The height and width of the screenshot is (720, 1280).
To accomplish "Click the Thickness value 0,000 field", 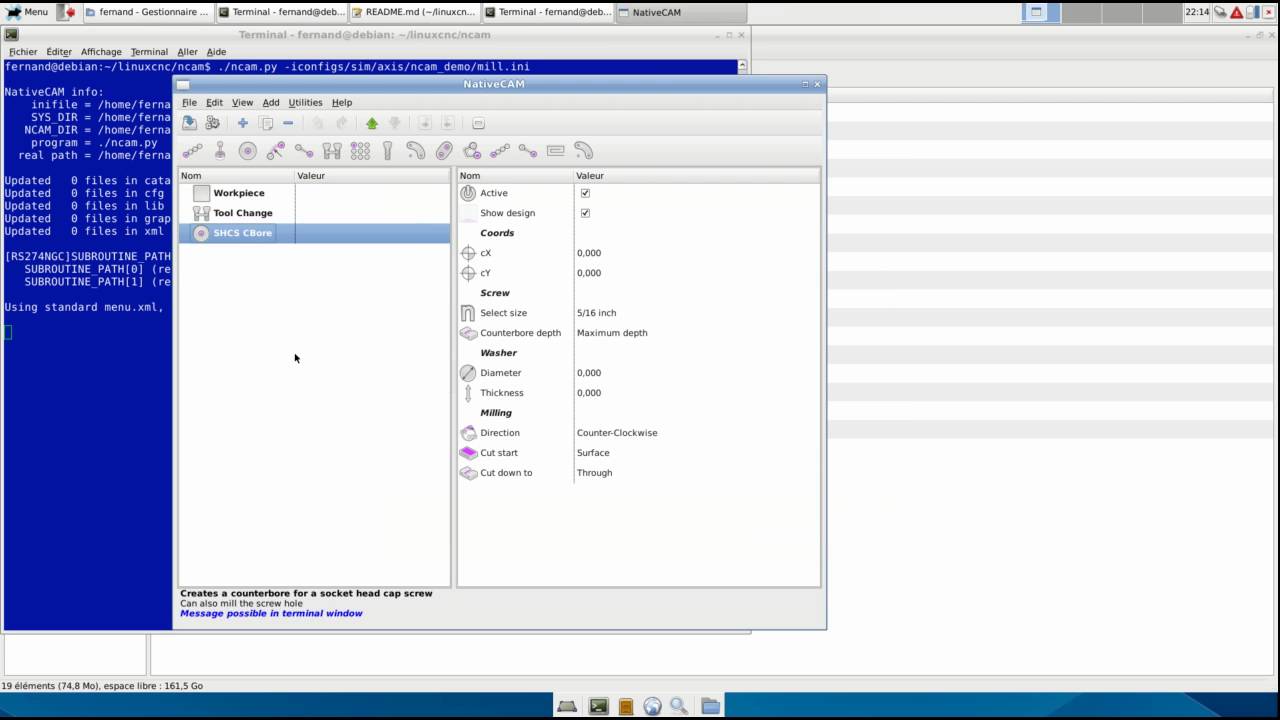I will 697,393.
